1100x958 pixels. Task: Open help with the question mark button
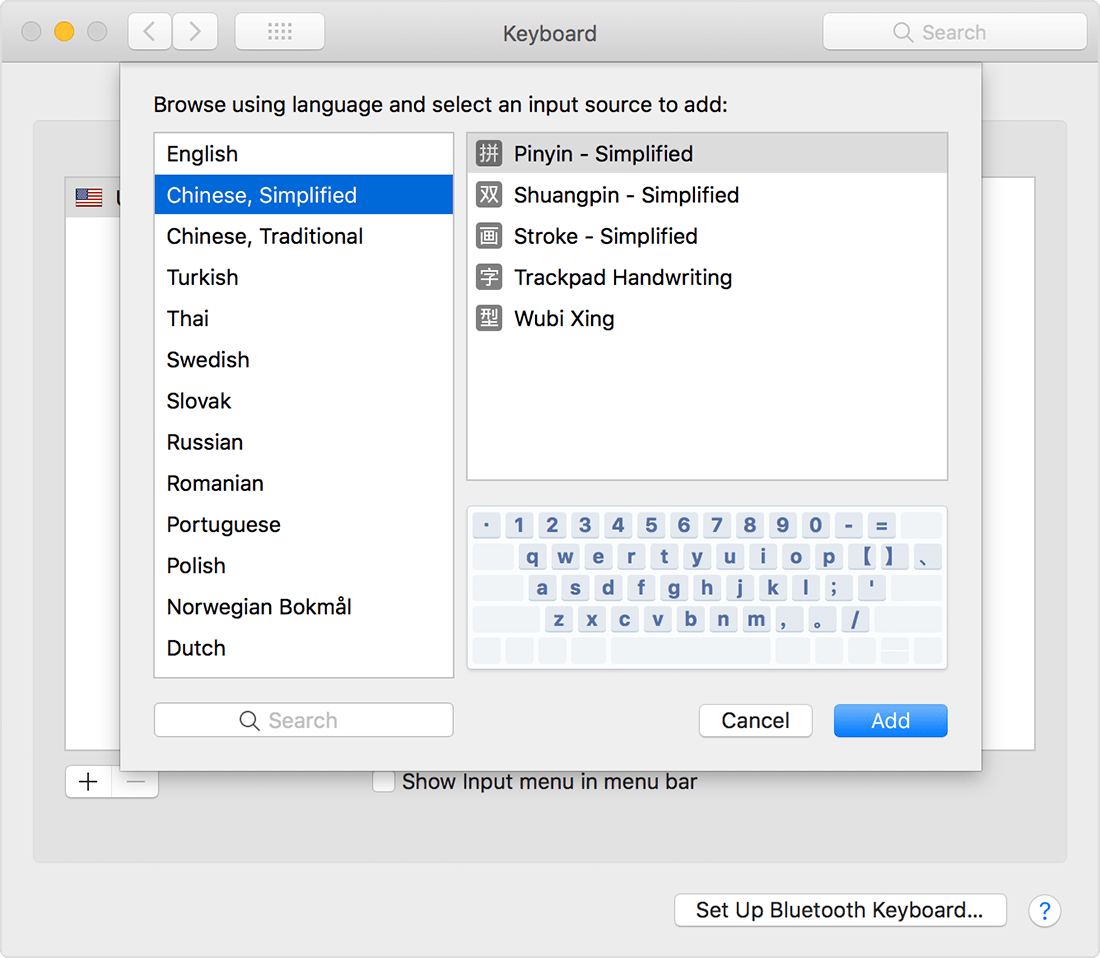tap(1044, 911)
